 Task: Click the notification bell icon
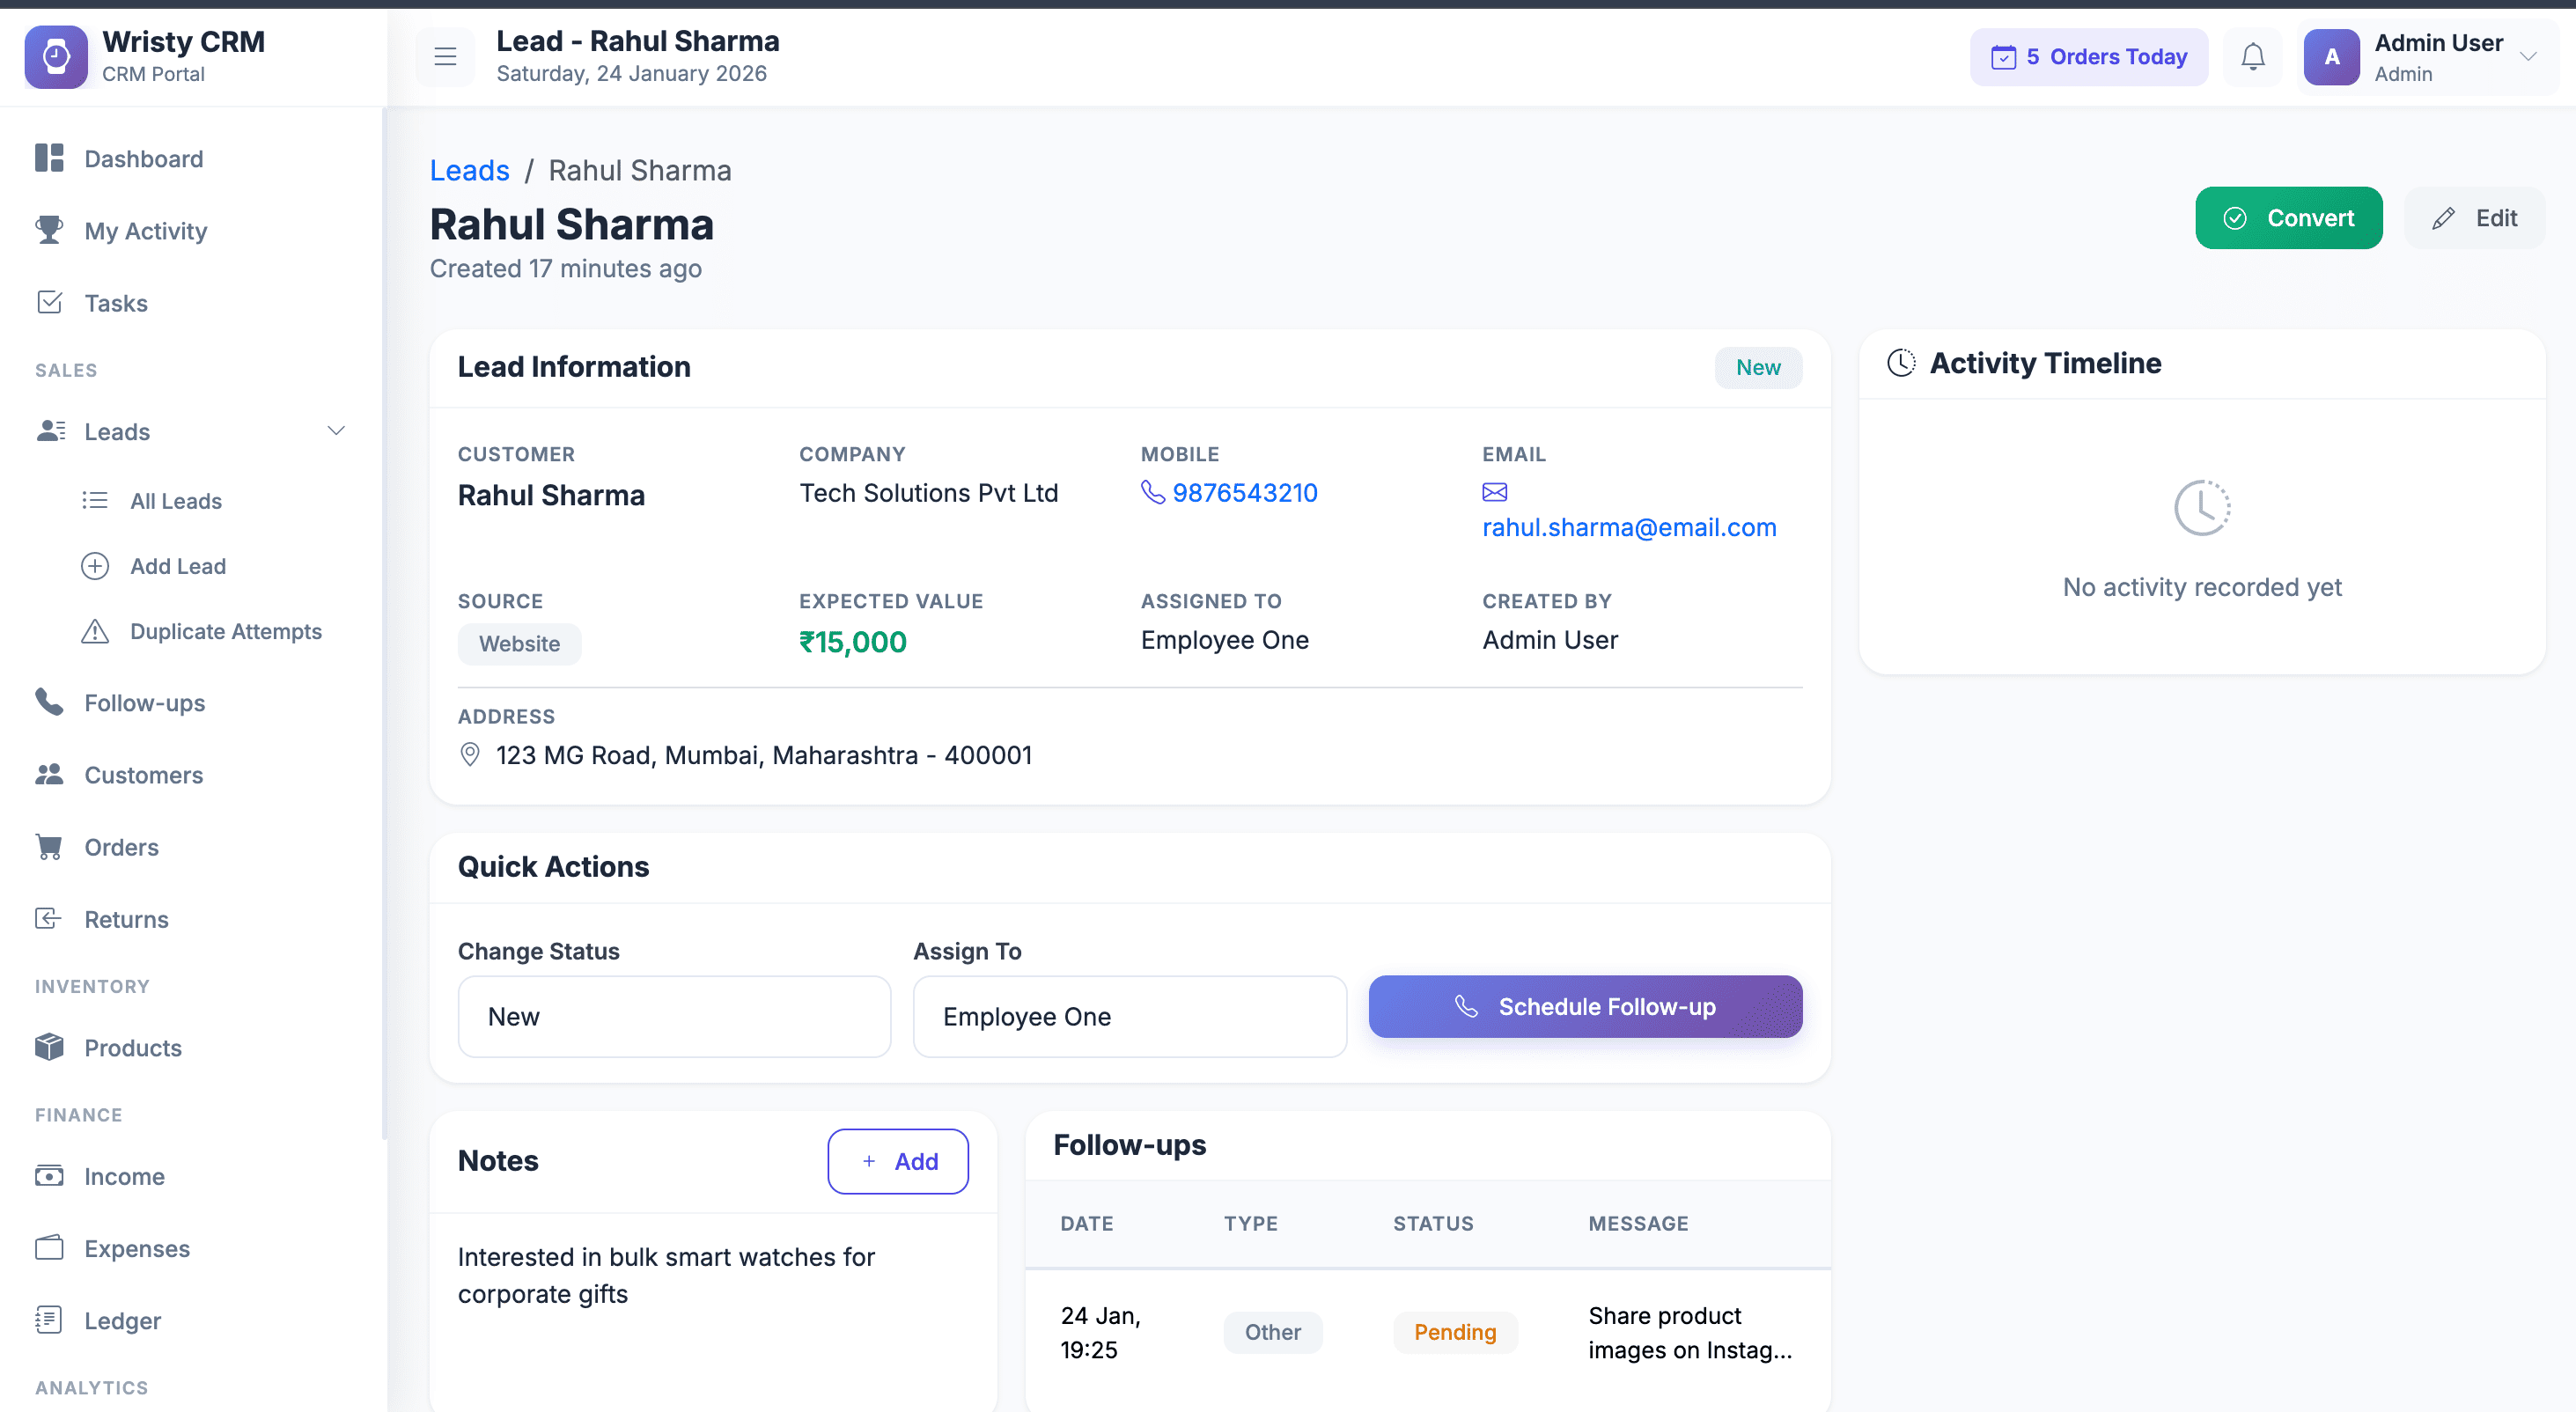point(2252,57)
